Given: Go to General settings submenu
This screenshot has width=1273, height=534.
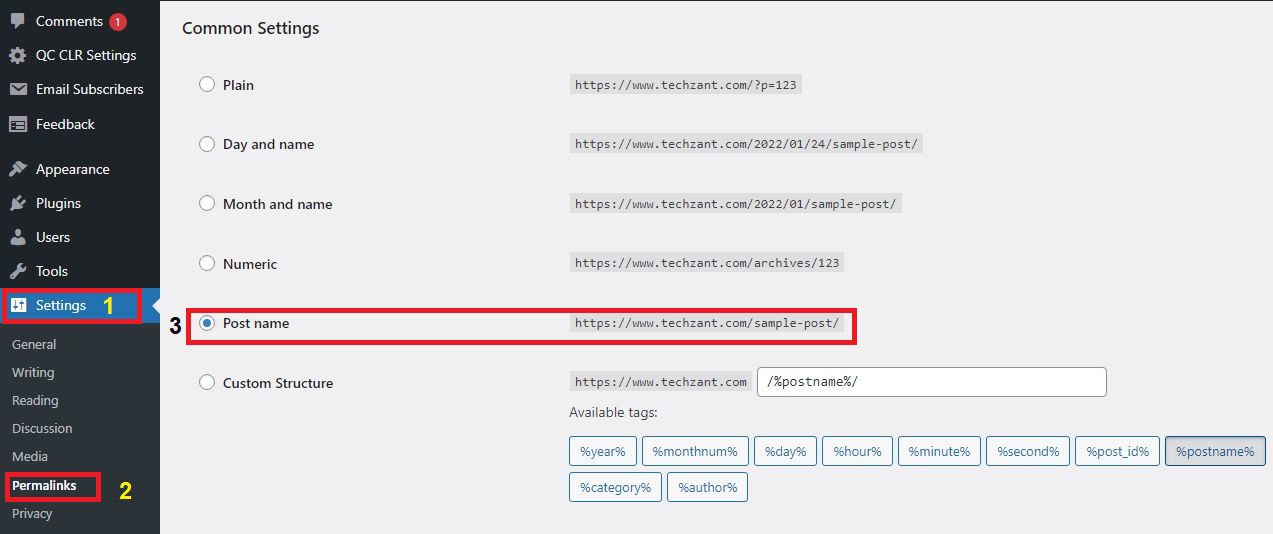Looking at the screenshot, I should (34, 344).
